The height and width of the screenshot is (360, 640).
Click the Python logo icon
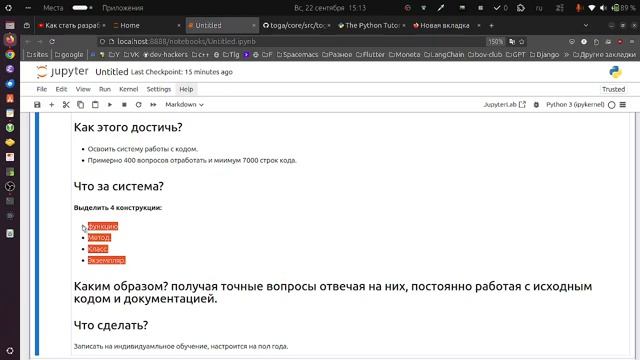pos(615,72)
